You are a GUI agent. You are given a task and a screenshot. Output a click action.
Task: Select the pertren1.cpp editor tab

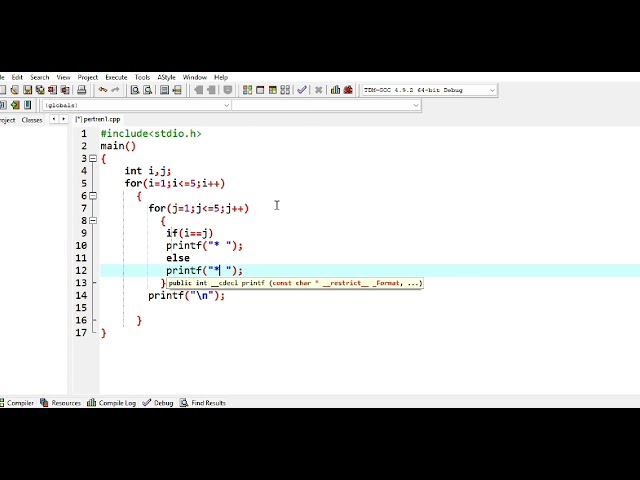(98, 119)
